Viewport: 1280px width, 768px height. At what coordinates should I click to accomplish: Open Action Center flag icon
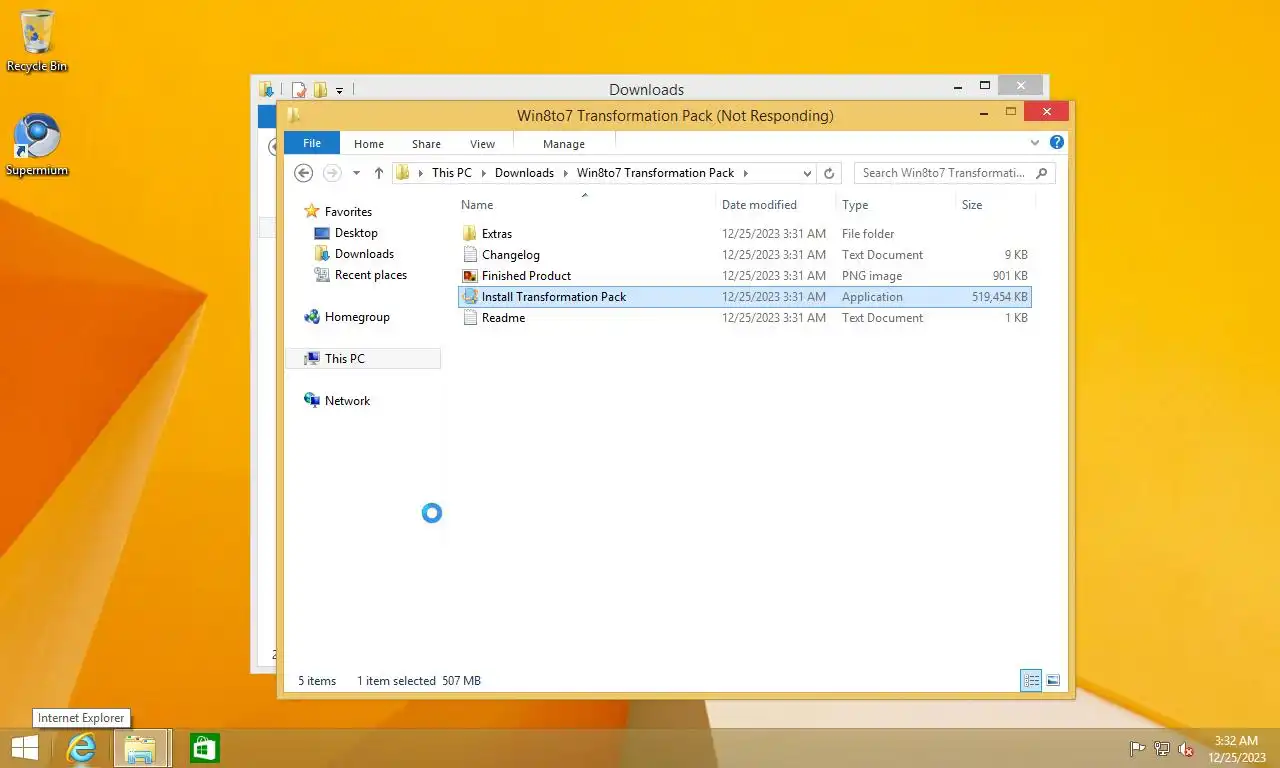coord(1137,749)
